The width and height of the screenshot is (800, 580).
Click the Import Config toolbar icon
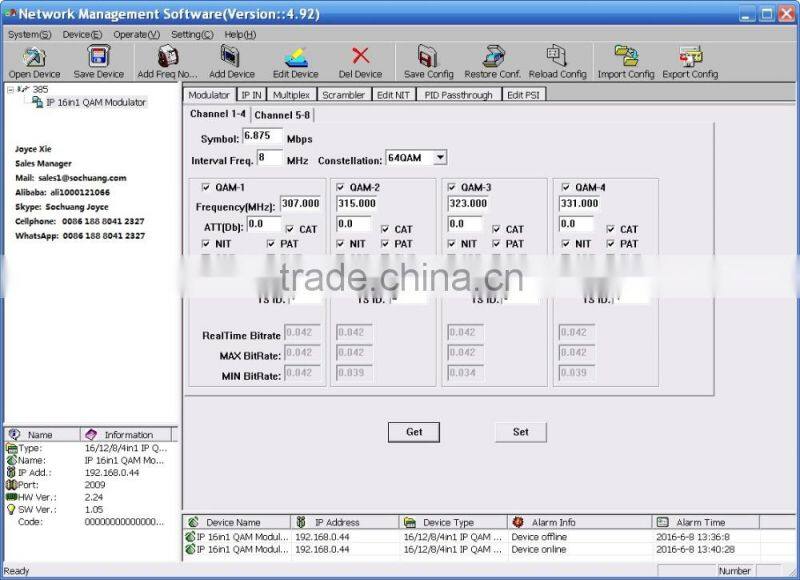pyautogui.click(x=626, y=57)
